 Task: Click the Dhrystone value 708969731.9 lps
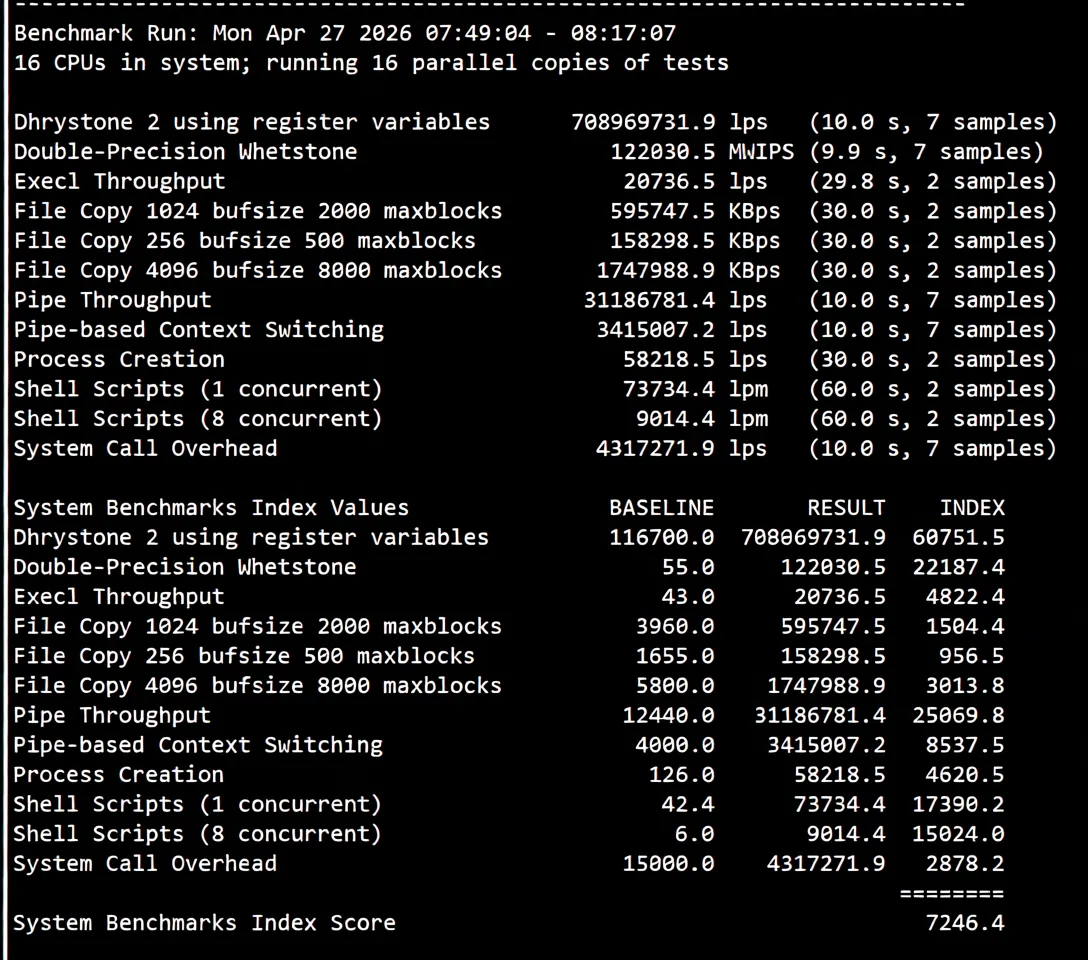click(670, 122)
